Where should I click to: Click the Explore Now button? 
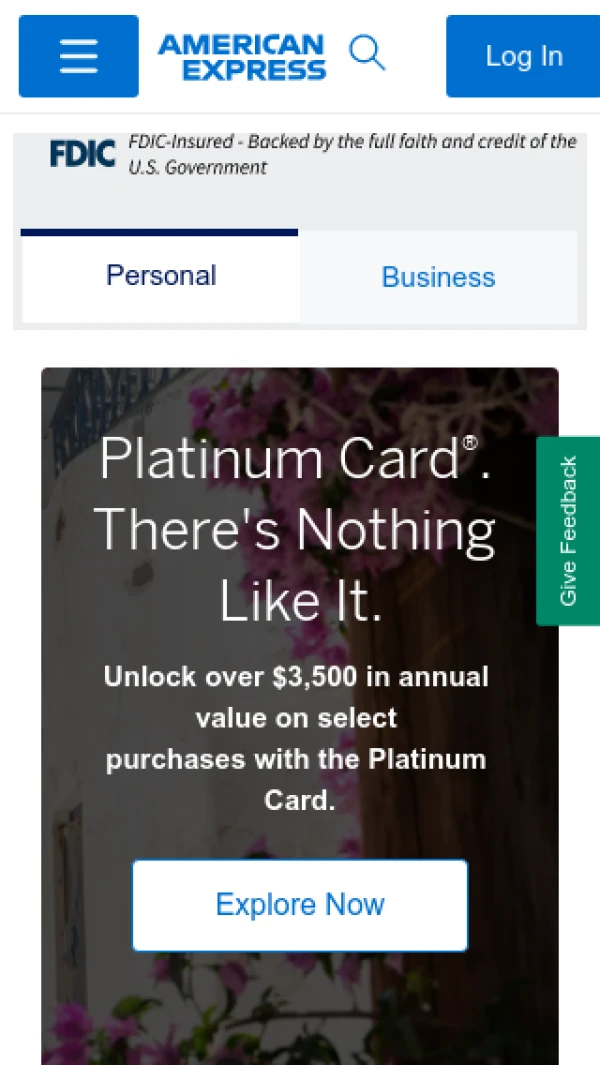(x=300, y=905)
